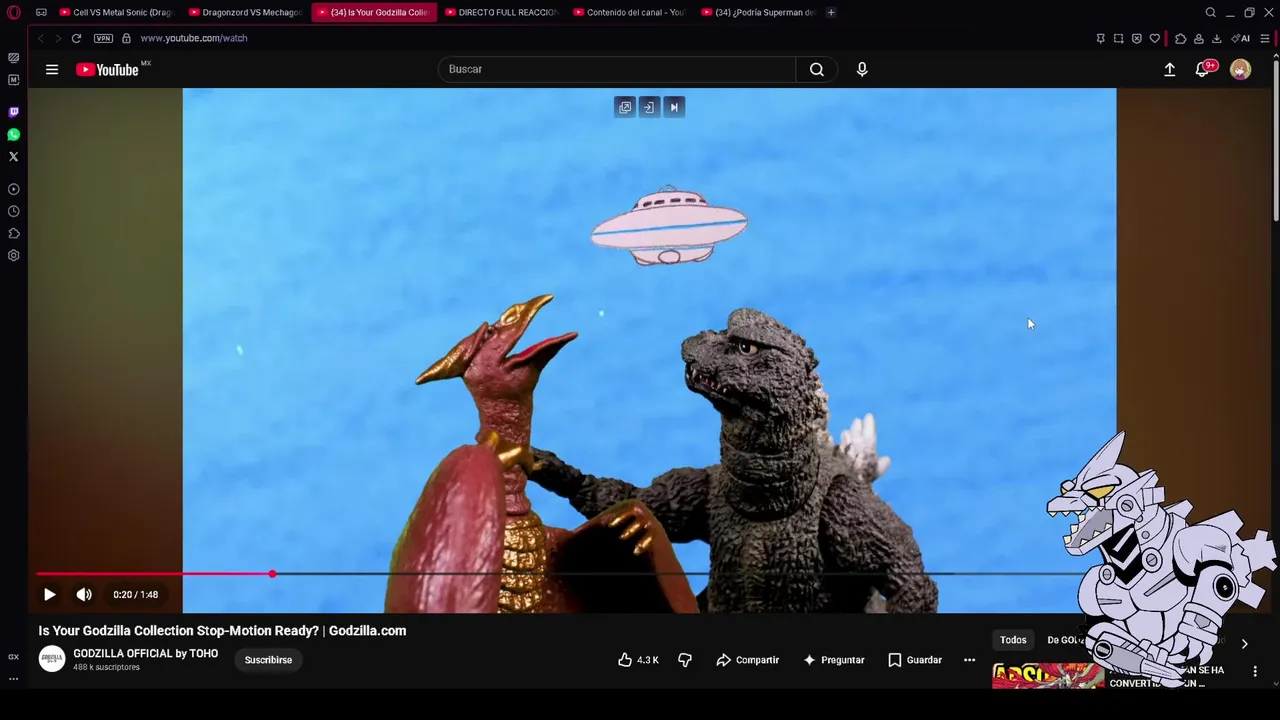This screenshot has width=1280, height=720.
Task: Open settings gear in sidebar
Action: point(13,255)
